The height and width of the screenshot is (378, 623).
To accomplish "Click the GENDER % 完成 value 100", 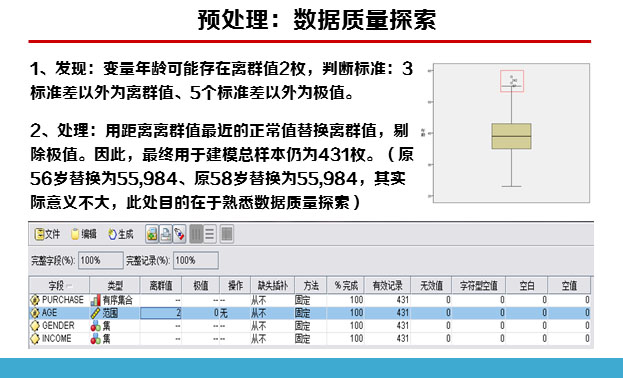I will 356,326.
